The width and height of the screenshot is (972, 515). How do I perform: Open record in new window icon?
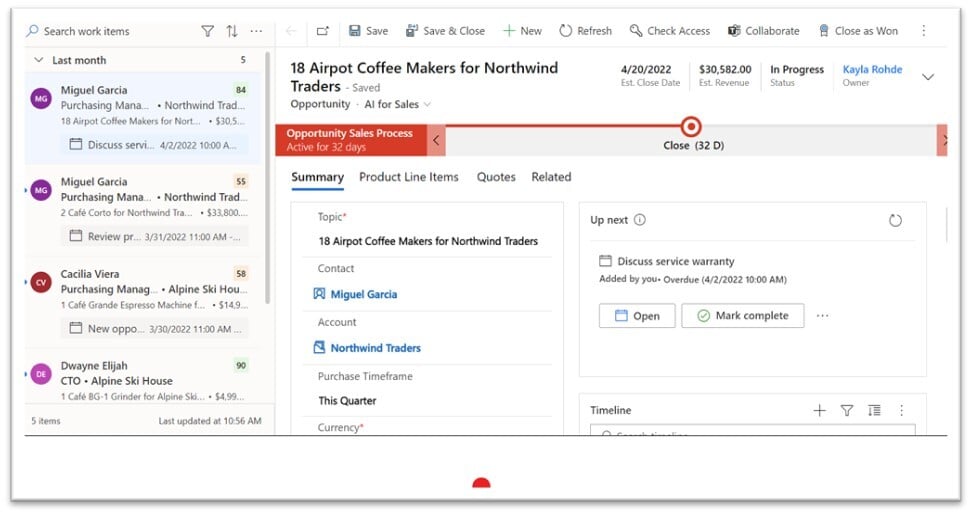pos(323,31)
